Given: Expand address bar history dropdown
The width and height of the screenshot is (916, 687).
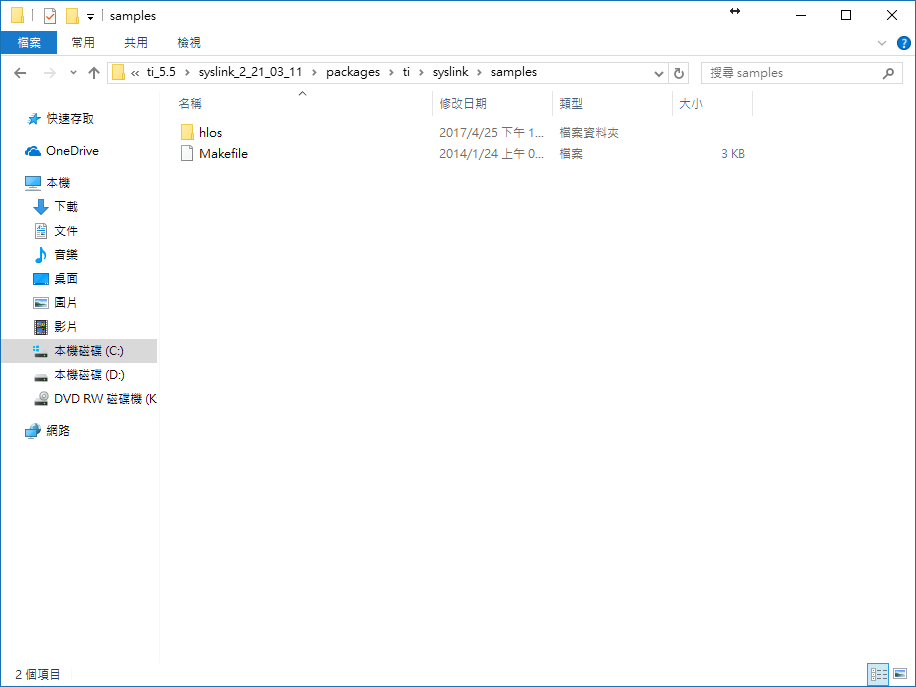Looking at the screenshot, I should click(658, 74).
